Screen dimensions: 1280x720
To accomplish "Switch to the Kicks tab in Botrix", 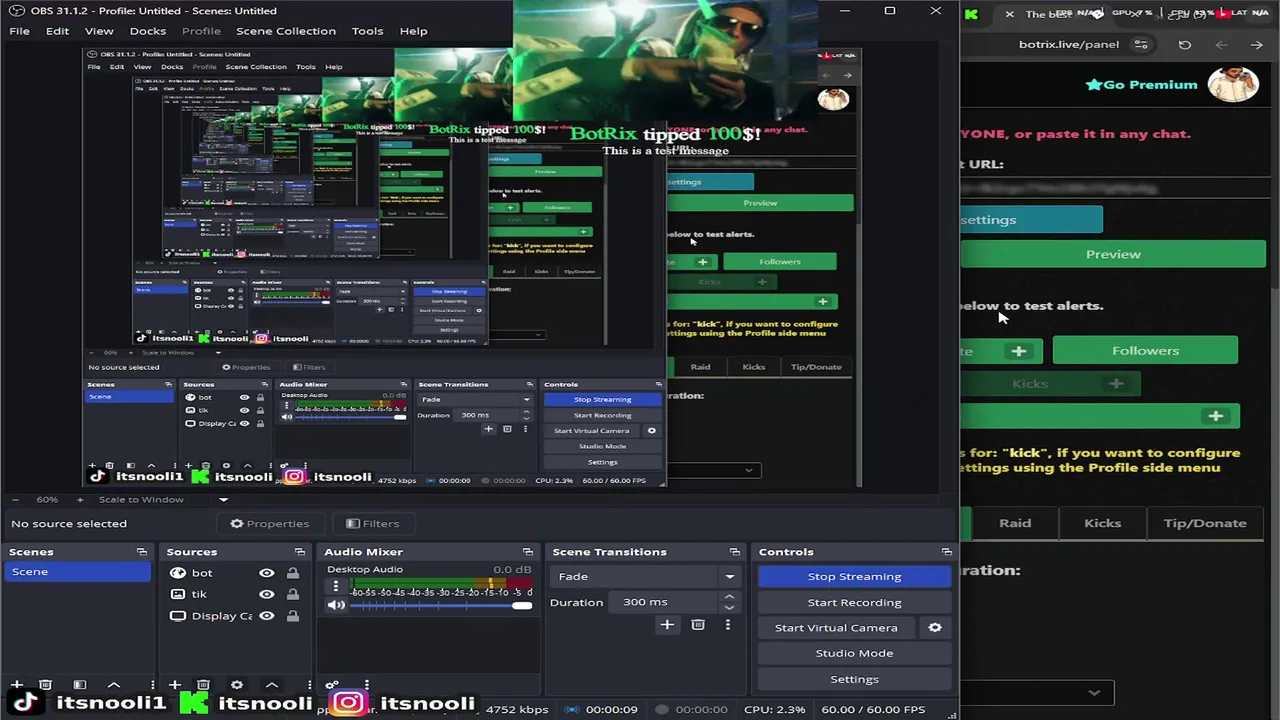I will coord(1102,523).
